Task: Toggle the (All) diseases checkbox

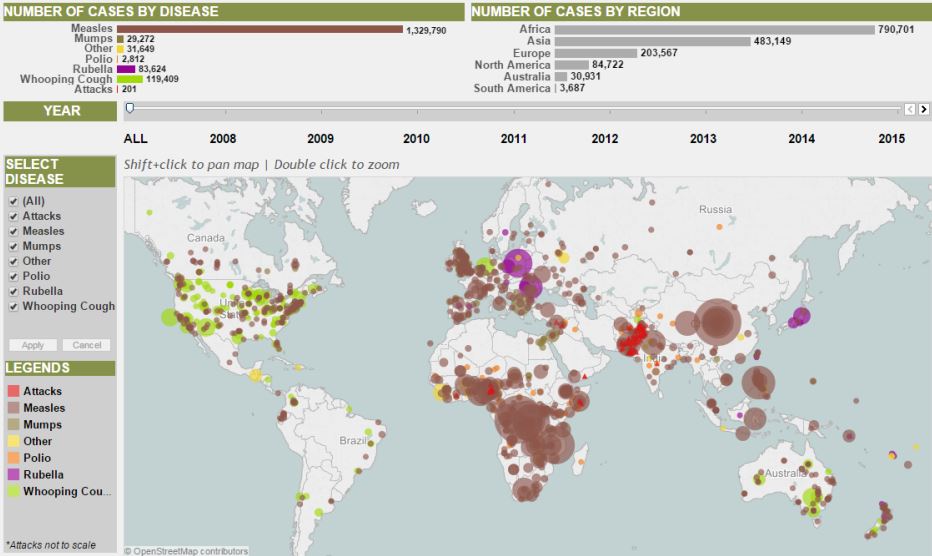Action: click(12, 201)
